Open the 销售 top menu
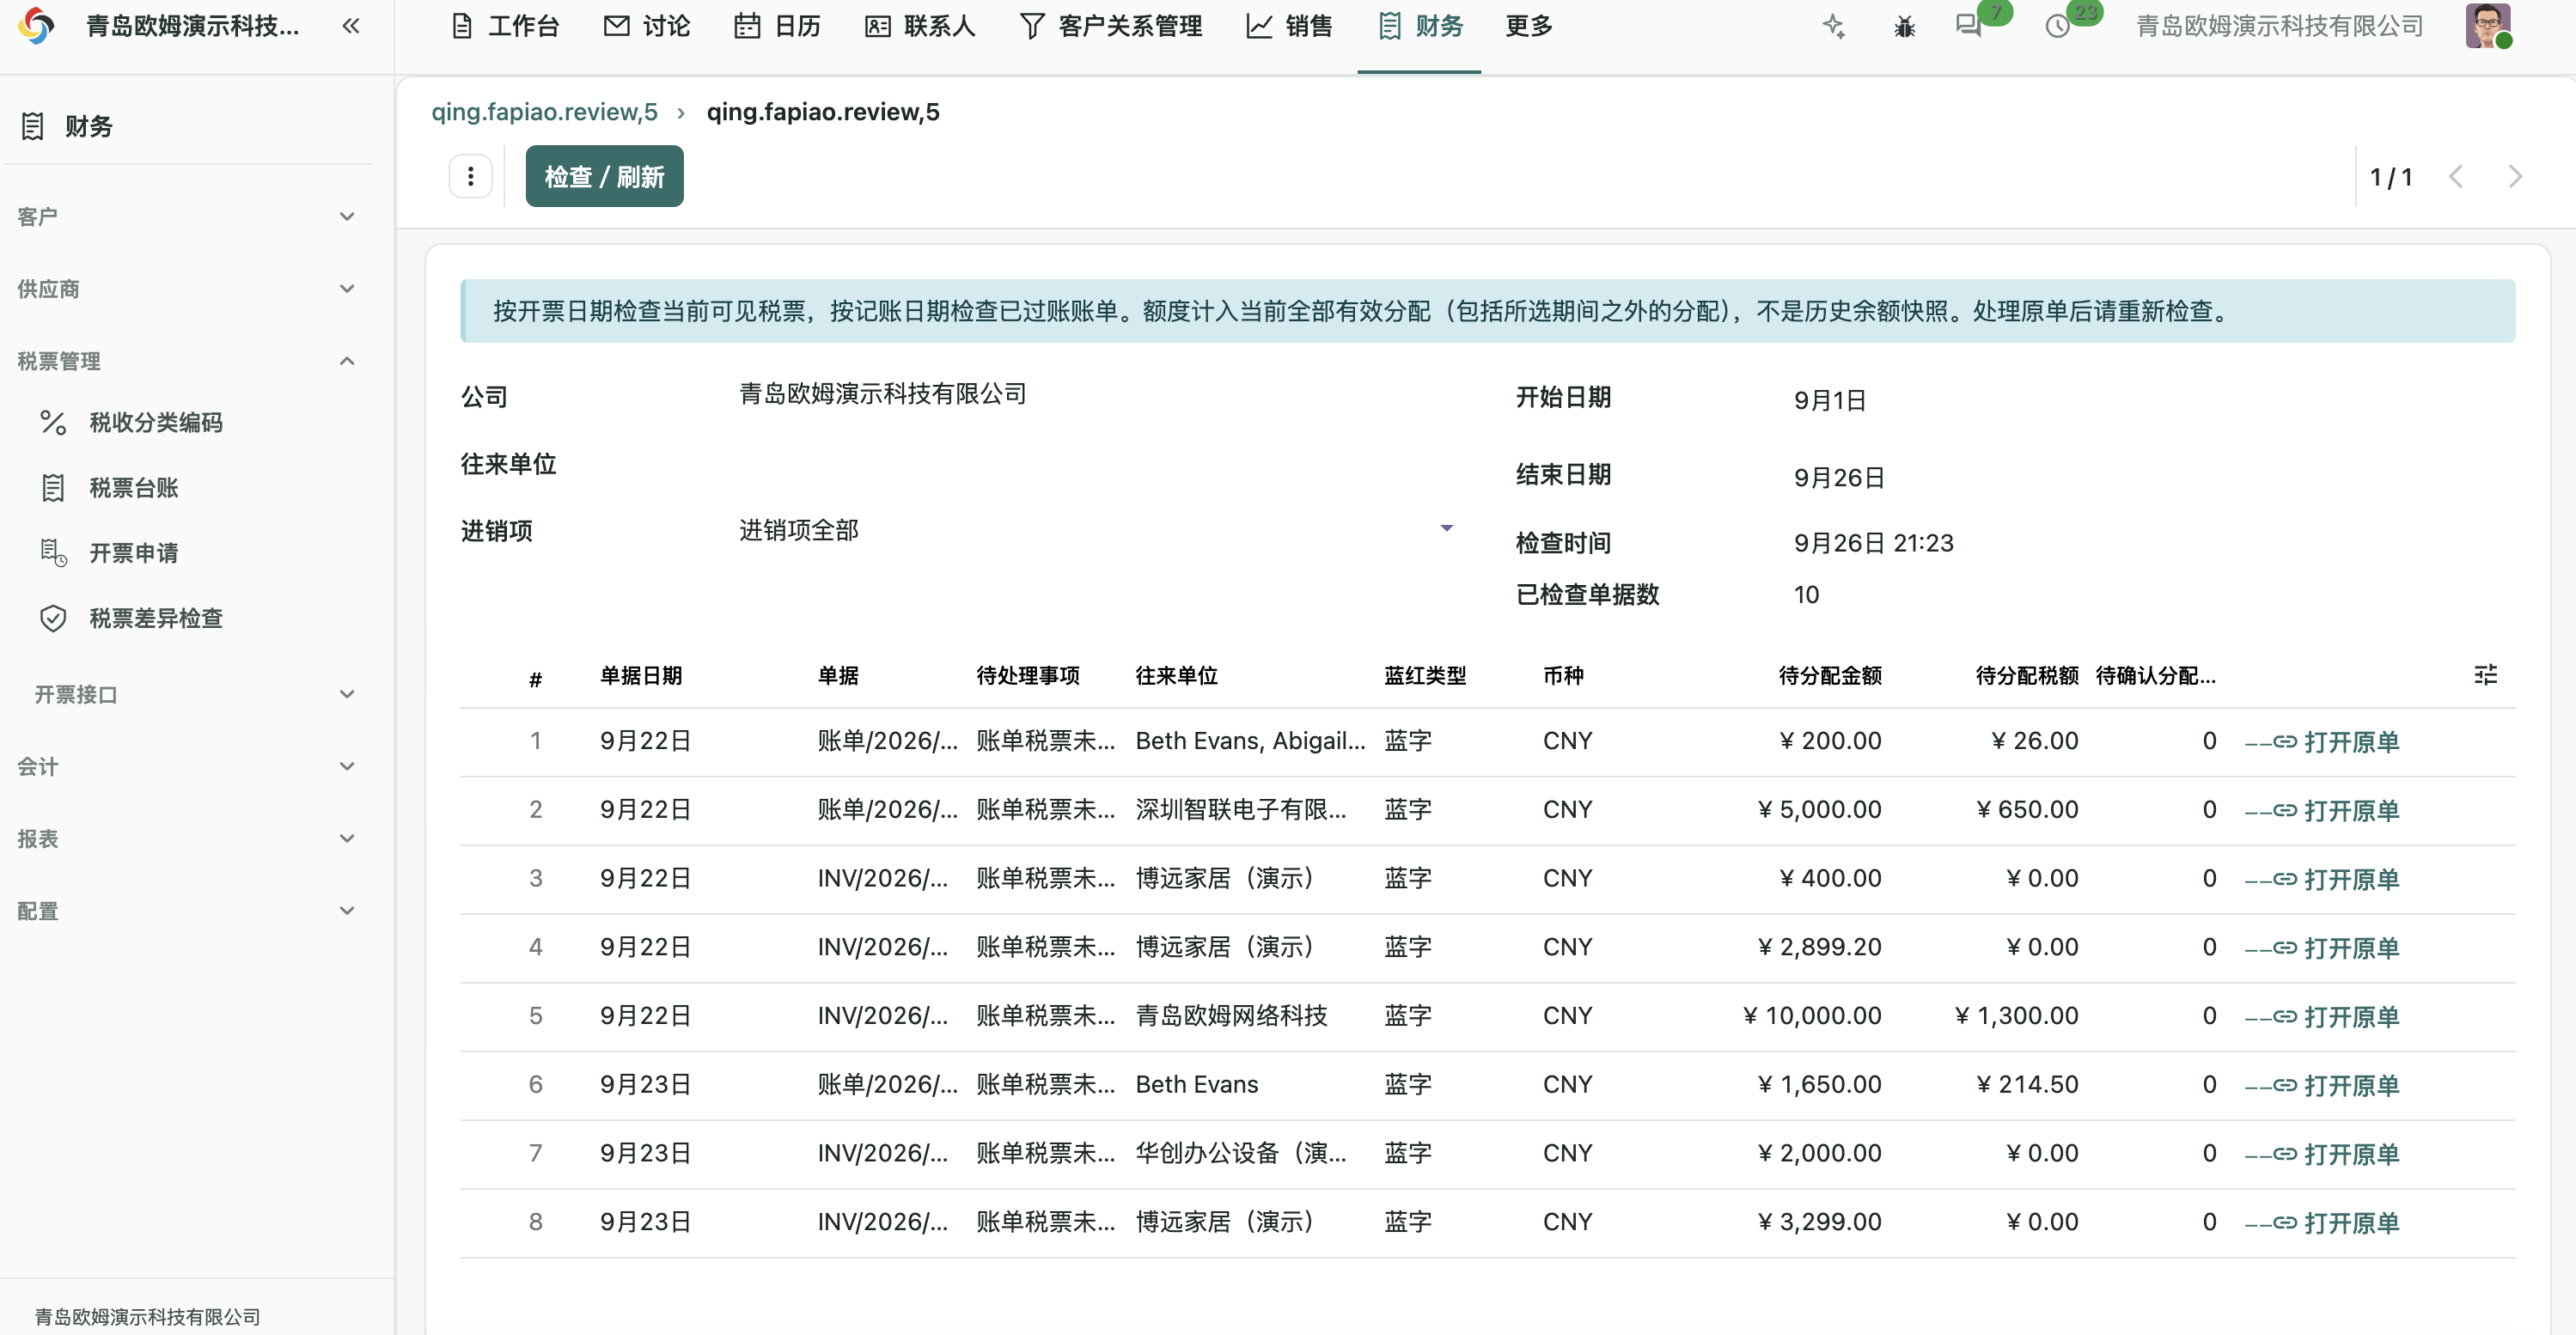 click(1289, 26)
